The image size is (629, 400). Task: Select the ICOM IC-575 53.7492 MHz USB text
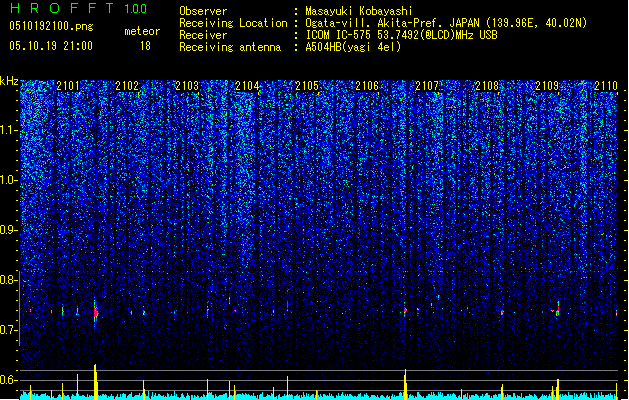[402, 35]
